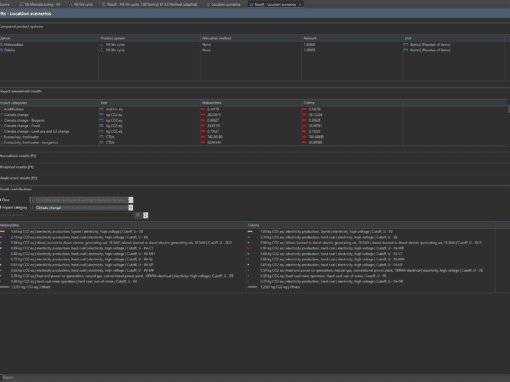
Task: Select the Climate change impact category row
Action: coord(253,115)
